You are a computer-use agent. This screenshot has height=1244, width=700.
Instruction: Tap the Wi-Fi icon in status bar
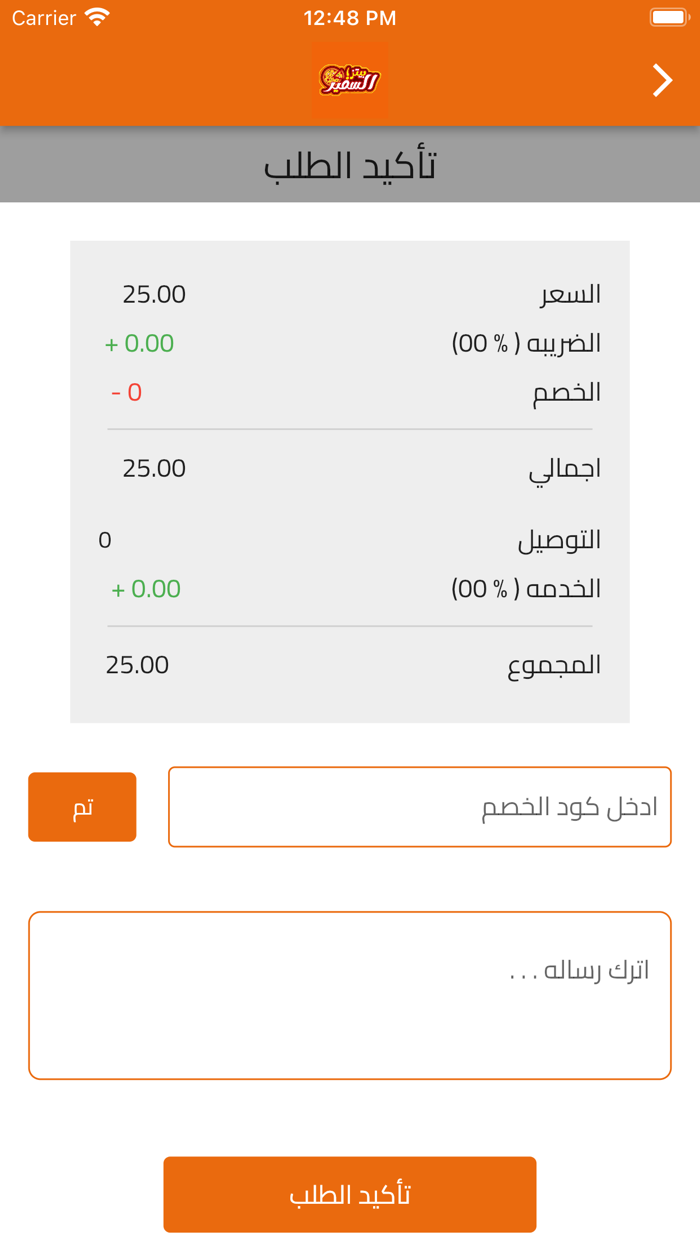[x=97, y=17]
